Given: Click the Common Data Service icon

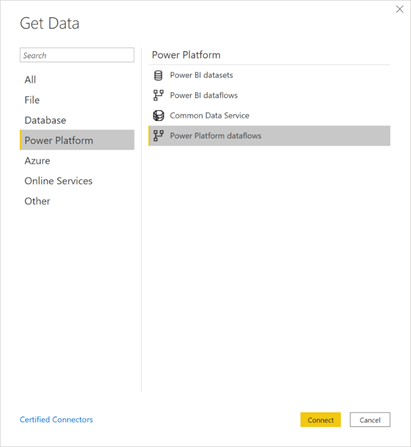Looking at the screenshot, I should [158, 116].
